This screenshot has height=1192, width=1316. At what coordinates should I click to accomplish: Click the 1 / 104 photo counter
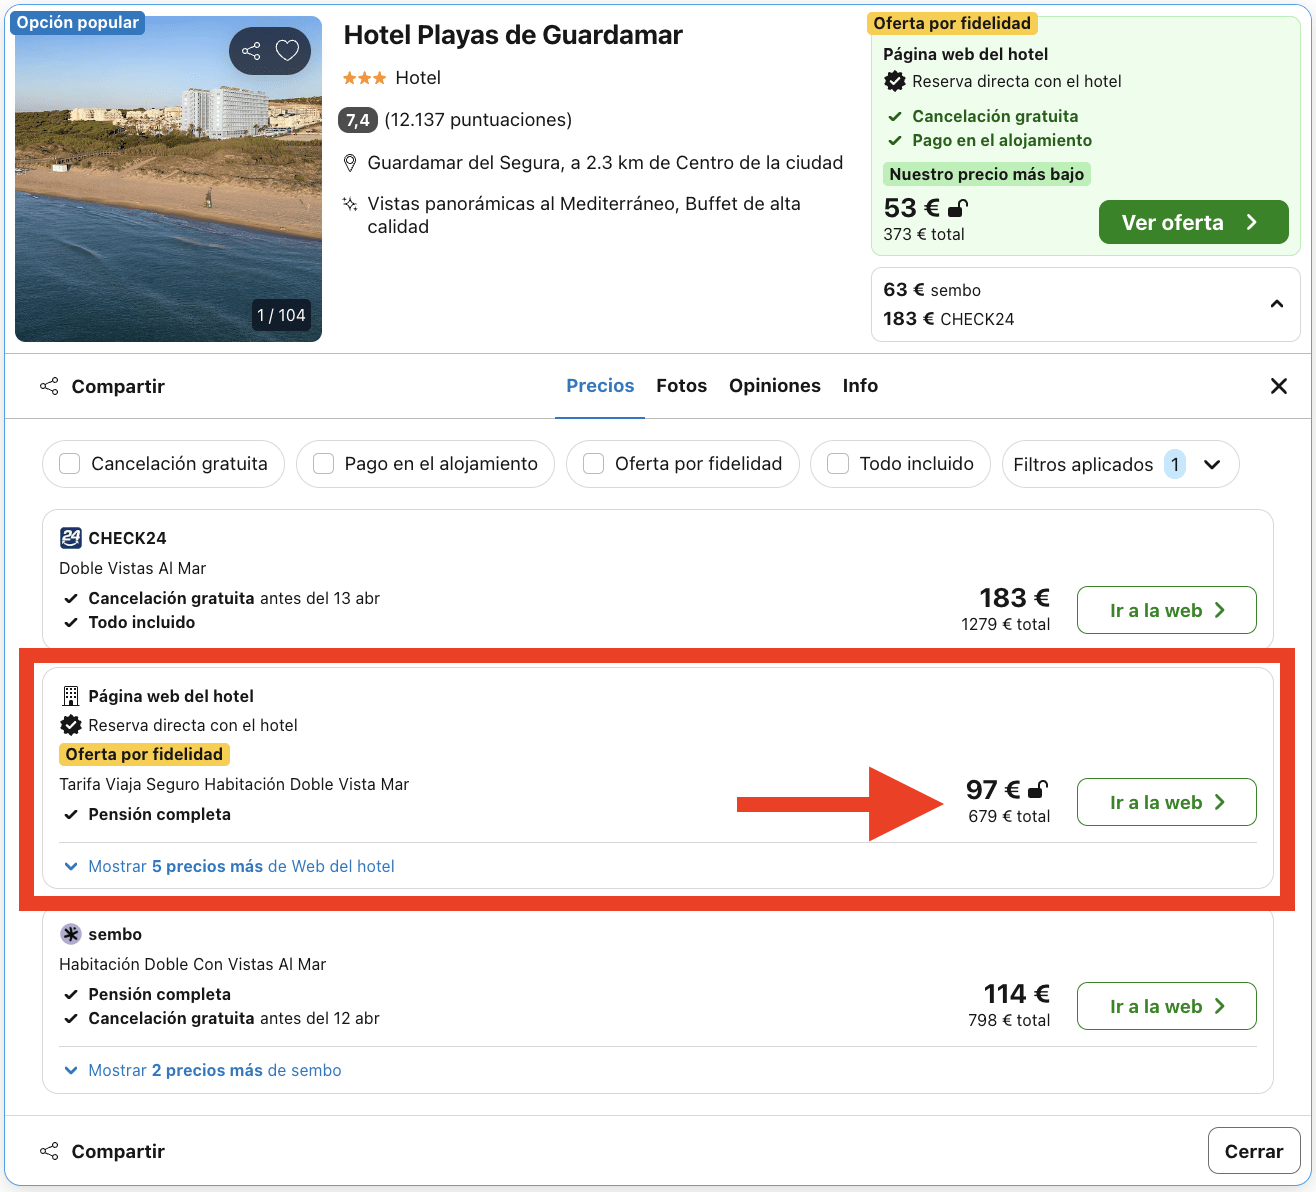click(x=281, y=315)
